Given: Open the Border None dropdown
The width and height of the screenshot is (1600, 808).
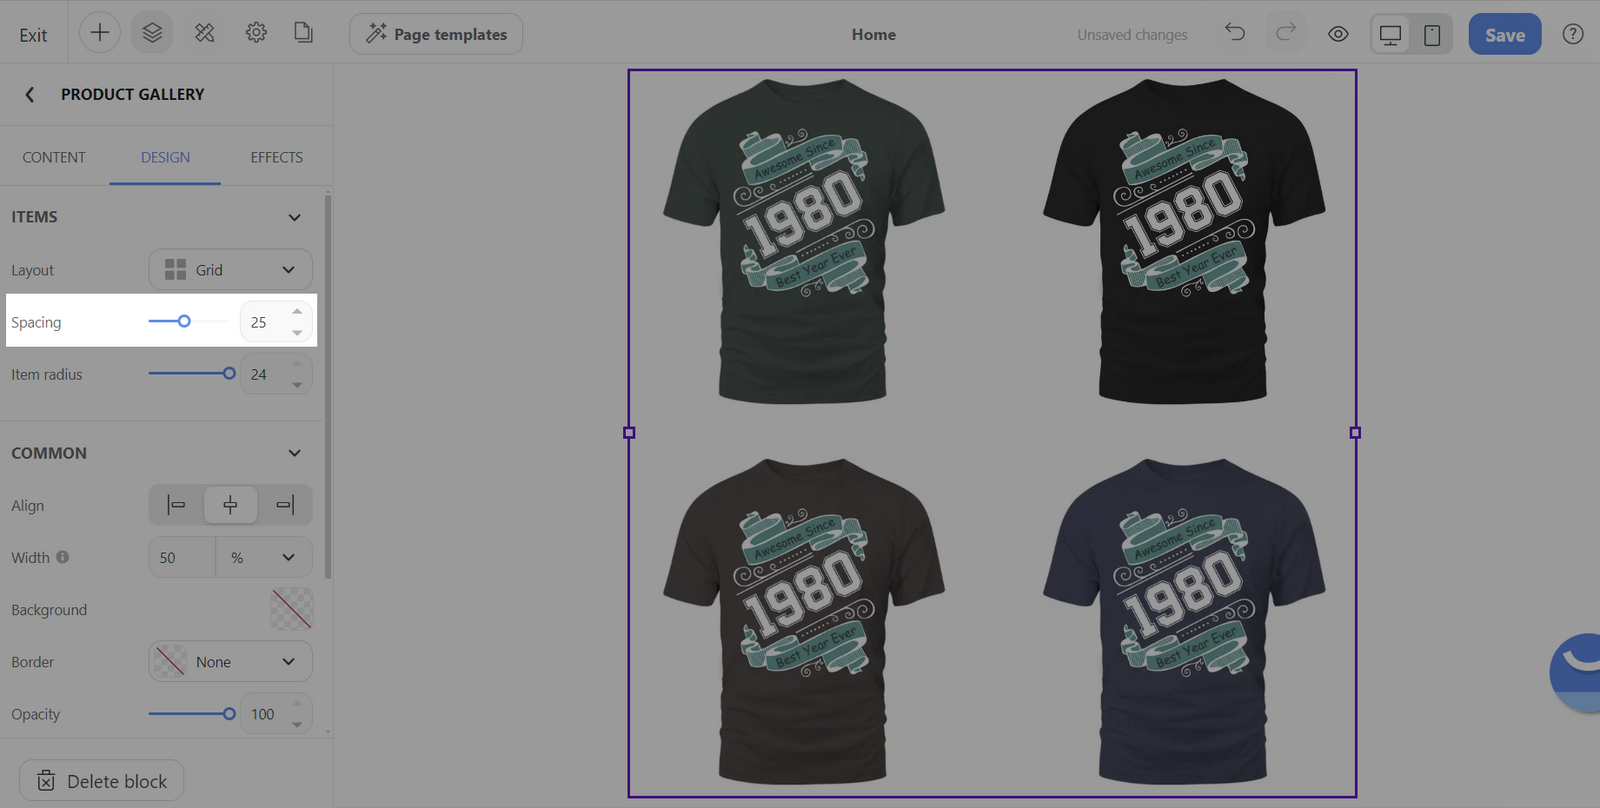Looking at the screenshot, I should pos(230,662).
